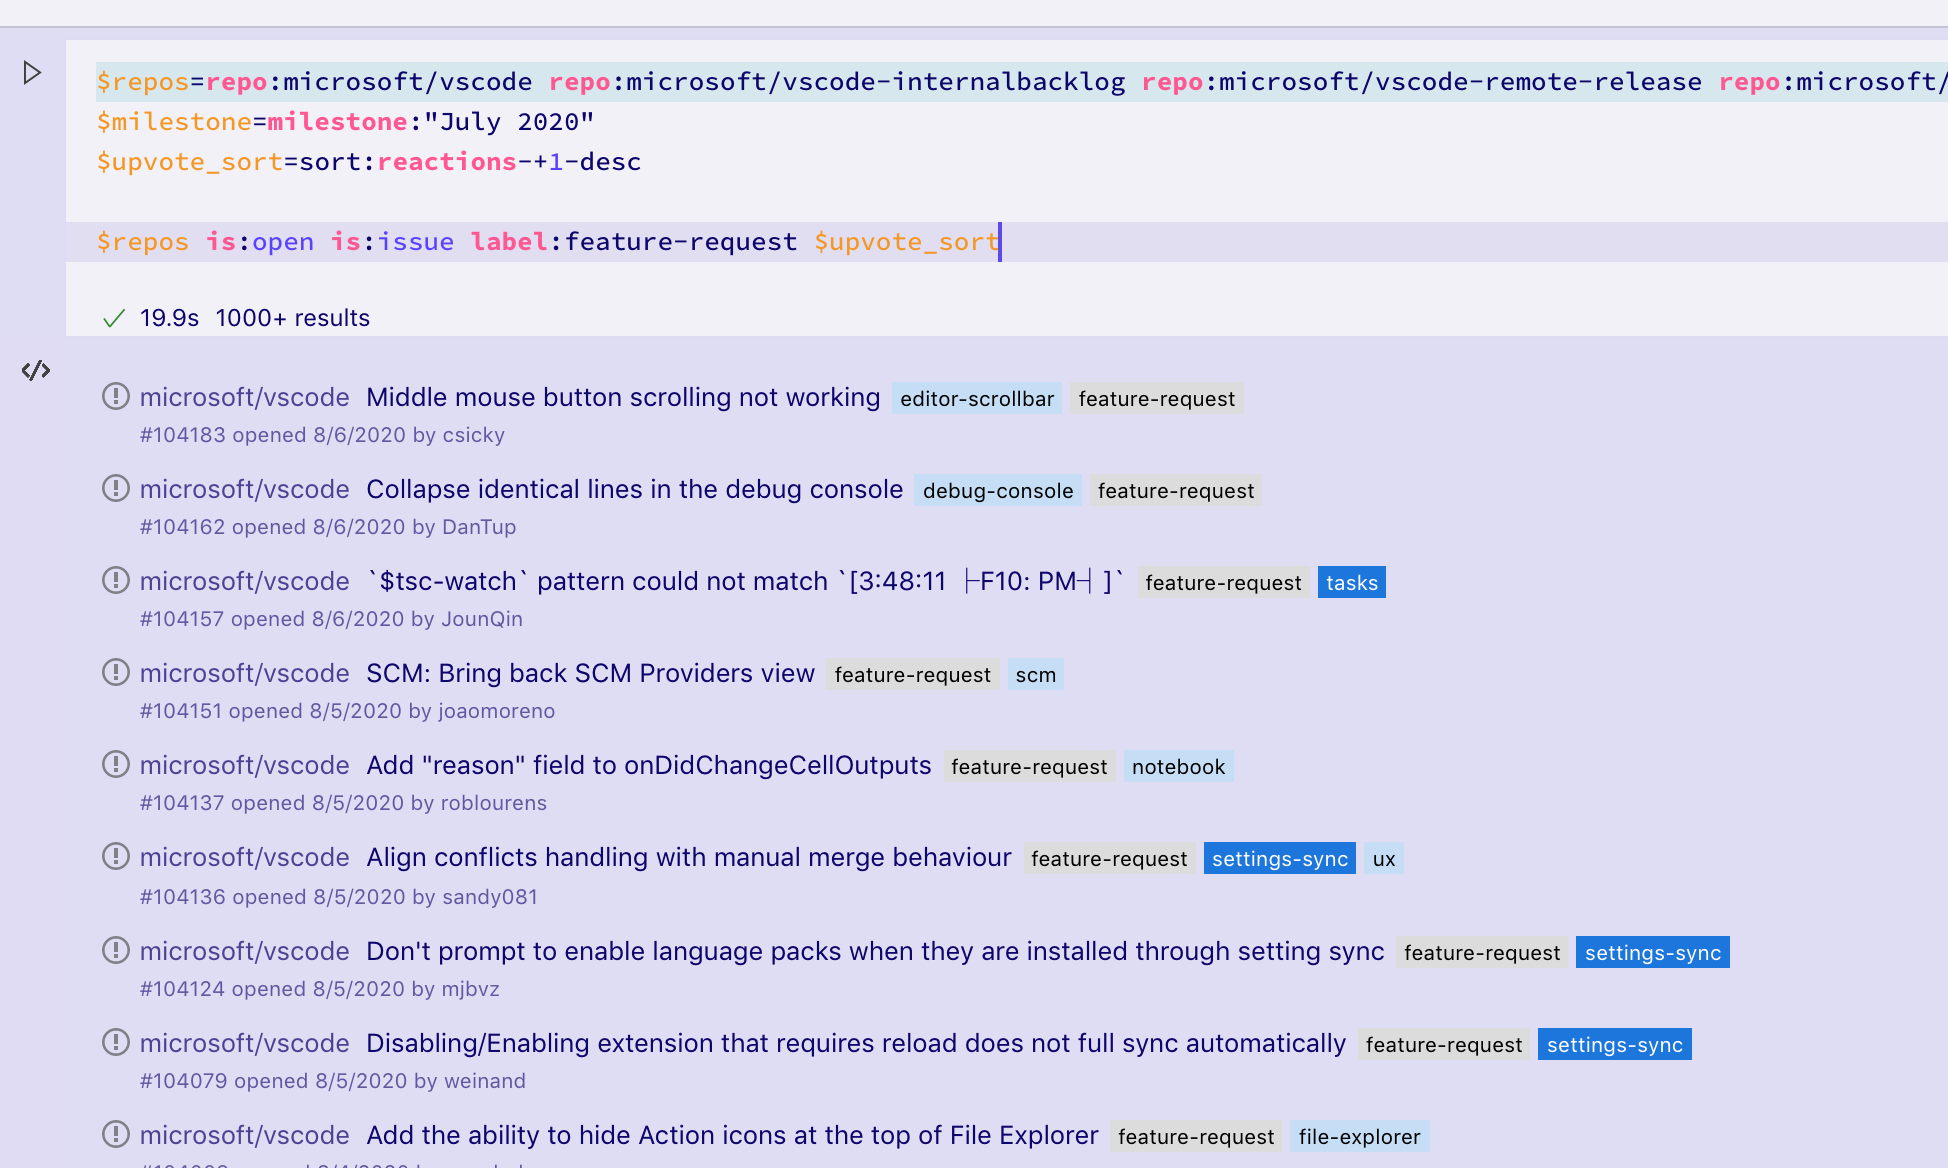Click the 'settings-sync' label on #104124
The image size is (1948, 1168).
[1652, 952]
